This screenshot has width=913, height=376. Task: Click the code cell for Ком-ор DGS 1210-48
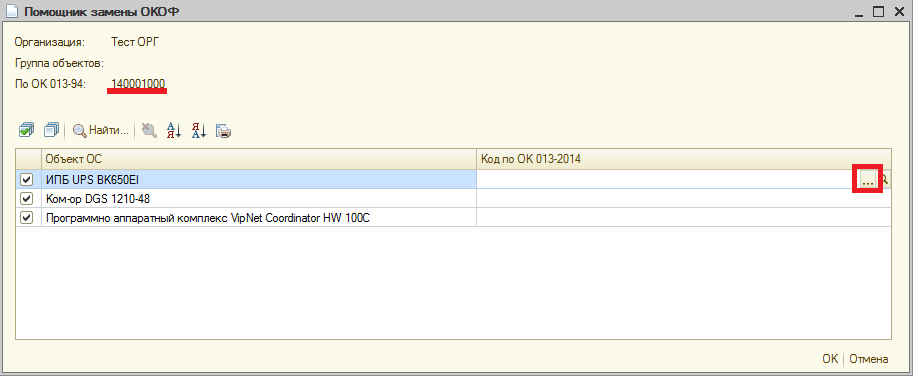point(684,198)
